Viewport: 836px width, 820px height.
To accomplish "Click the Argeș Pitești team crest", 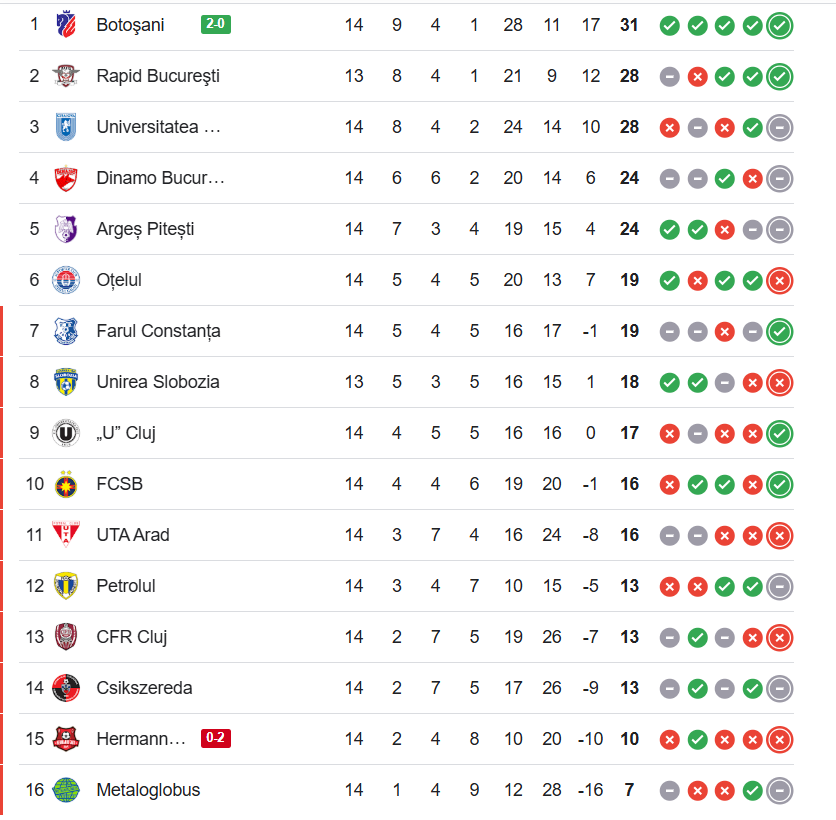I will (x=67, y=229).
